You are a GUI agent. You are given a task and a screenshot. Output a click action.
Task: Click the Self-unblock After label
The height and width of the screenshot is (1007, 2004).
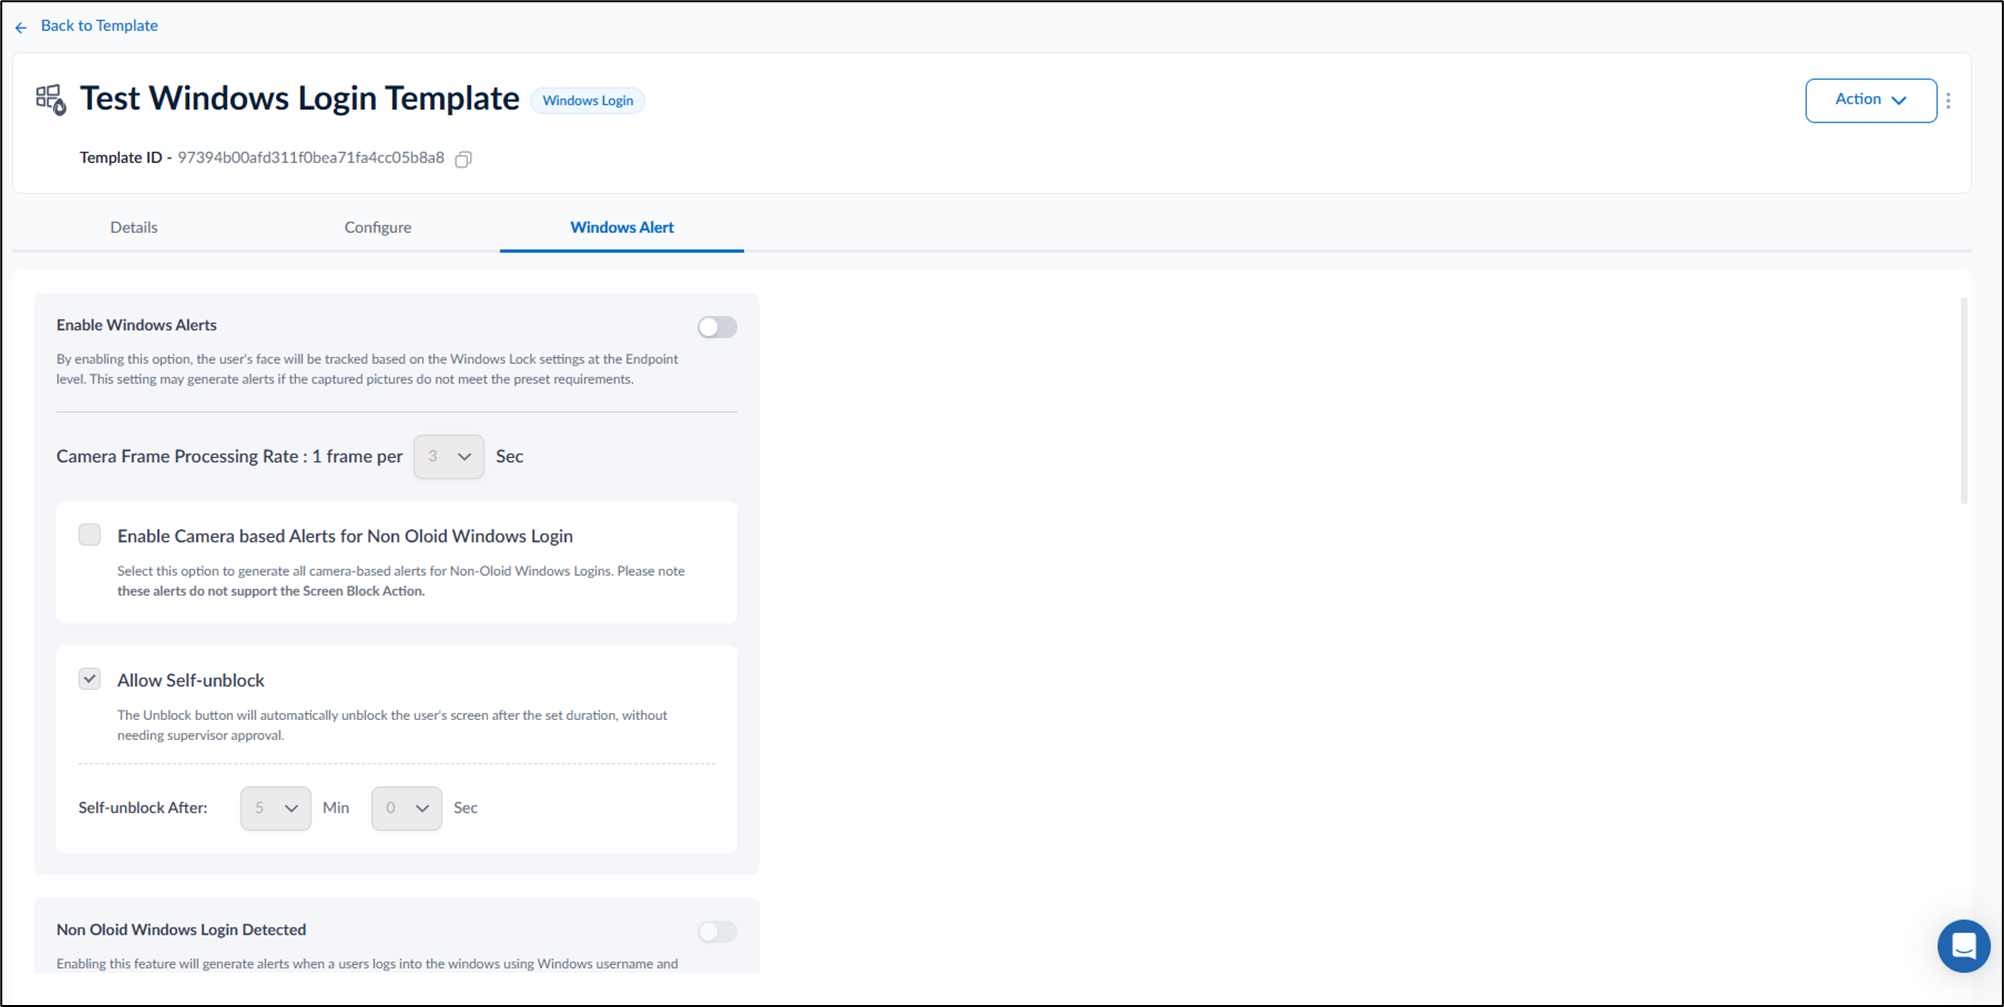click(x=143, y=808)
